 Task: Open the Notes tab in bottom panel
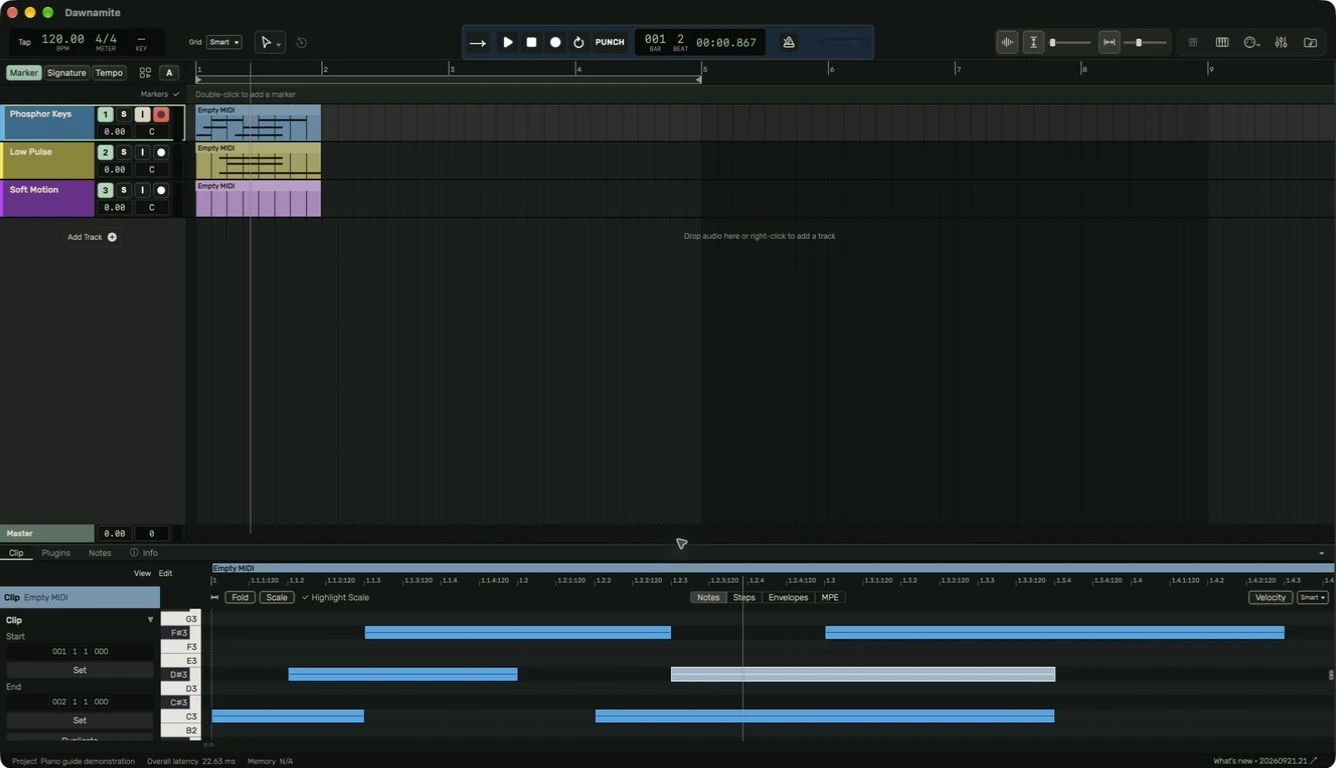click(x=100, y=553)
